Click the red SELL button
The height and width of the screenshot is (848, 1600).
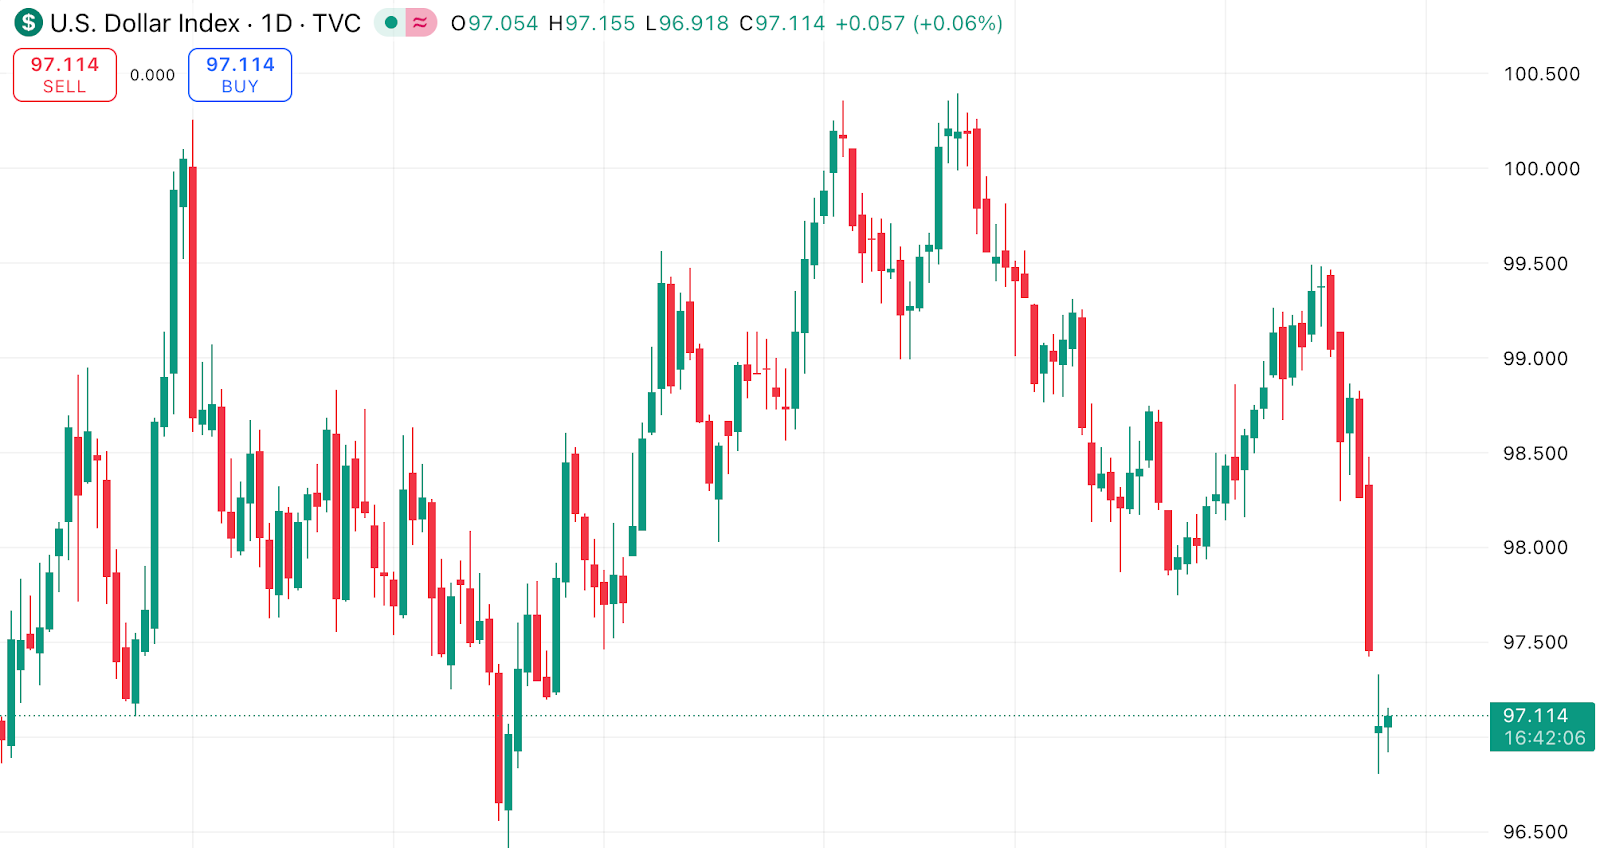64,74
